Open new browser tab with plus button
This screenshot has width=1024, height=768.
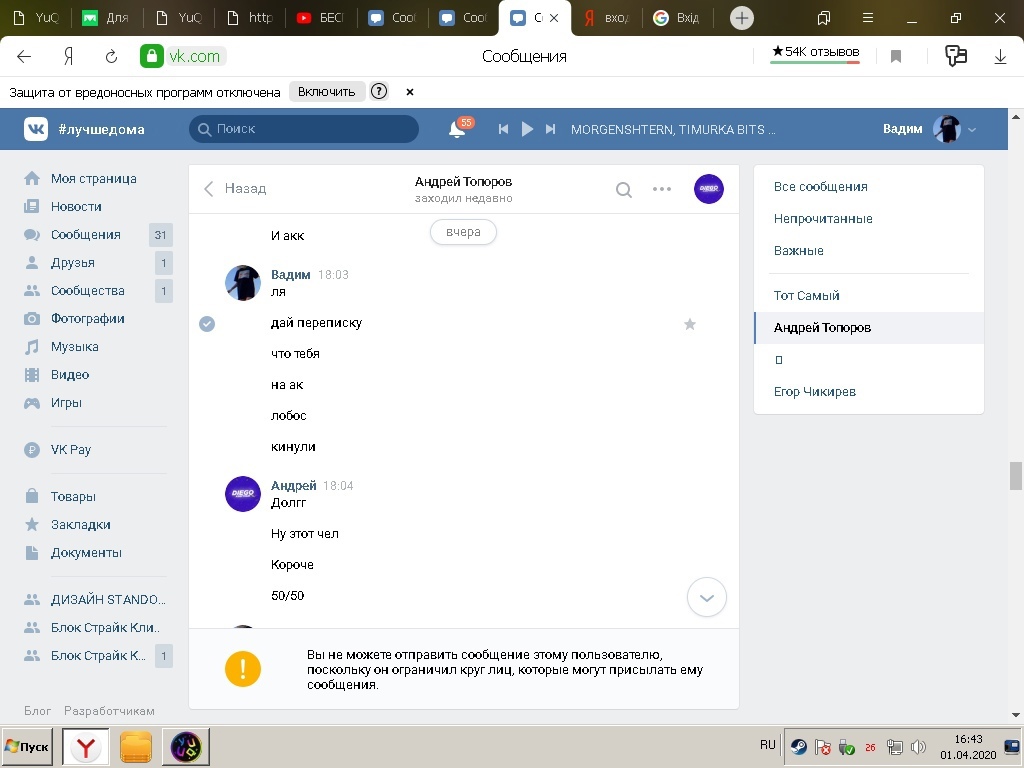click(742, 18)
